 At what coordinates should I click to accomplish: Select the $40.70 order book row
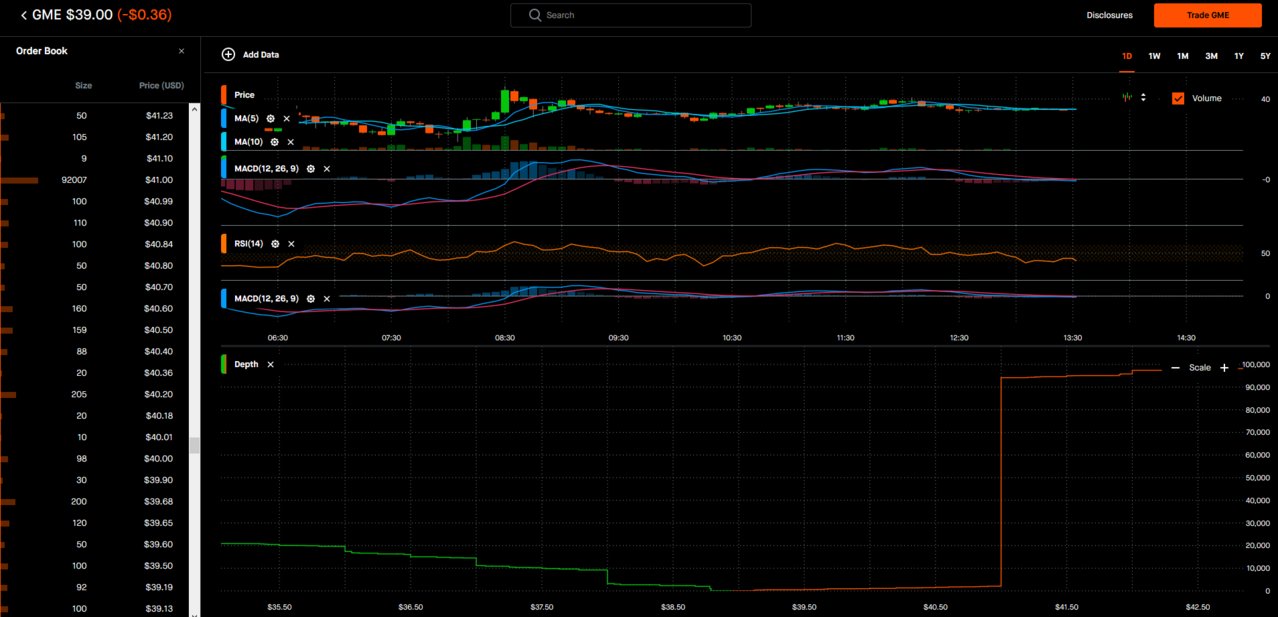pos(94,287)
